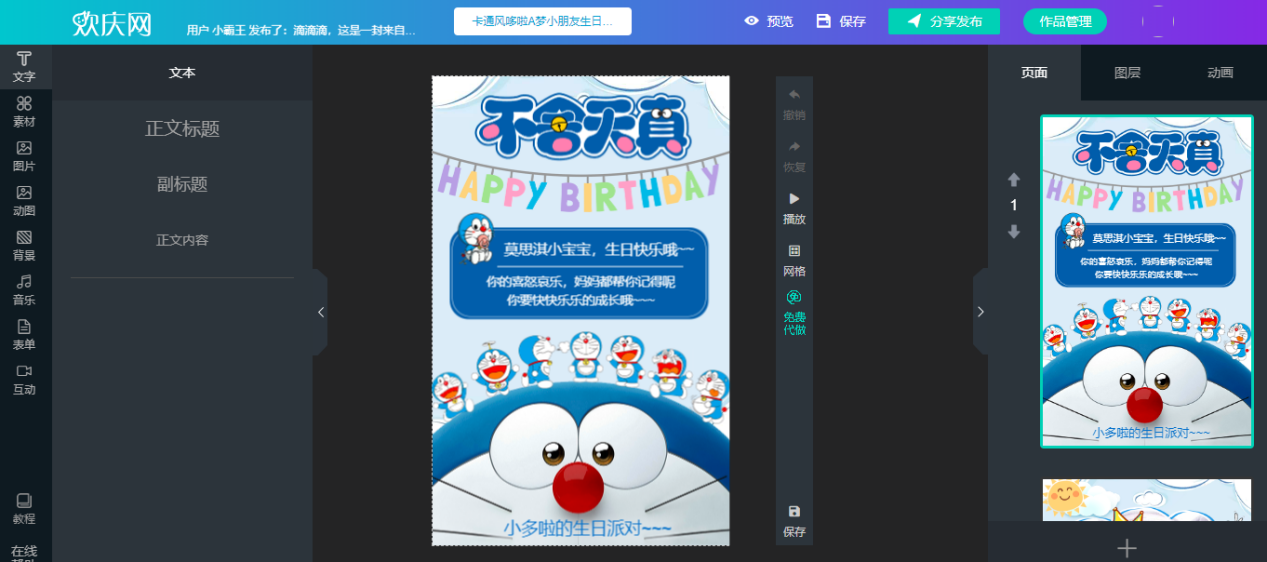This screenshot has height=562, width=1267.
Task: Open the 音乐 music panel
Action: click(x=24, y=290)
